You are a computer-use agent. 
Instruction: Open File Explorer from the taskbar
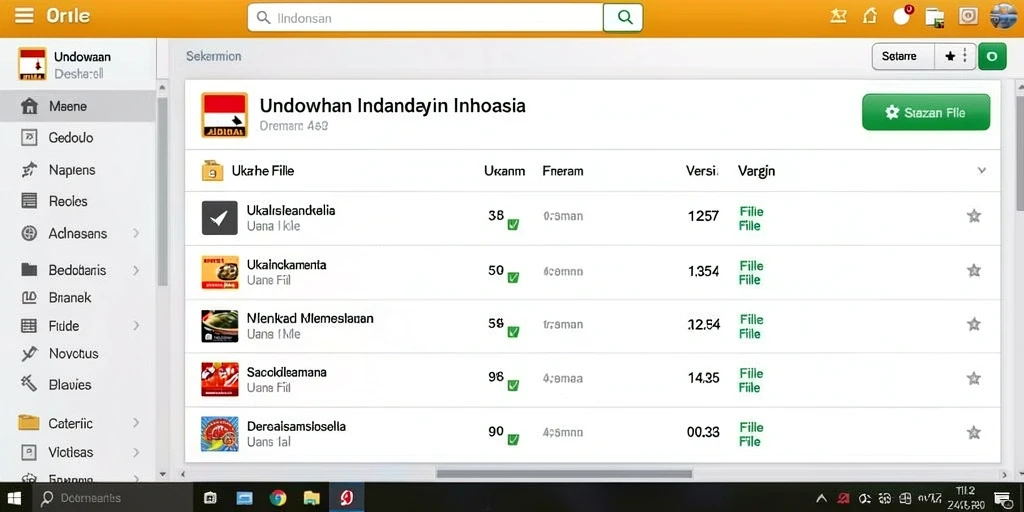click(312, 499)
